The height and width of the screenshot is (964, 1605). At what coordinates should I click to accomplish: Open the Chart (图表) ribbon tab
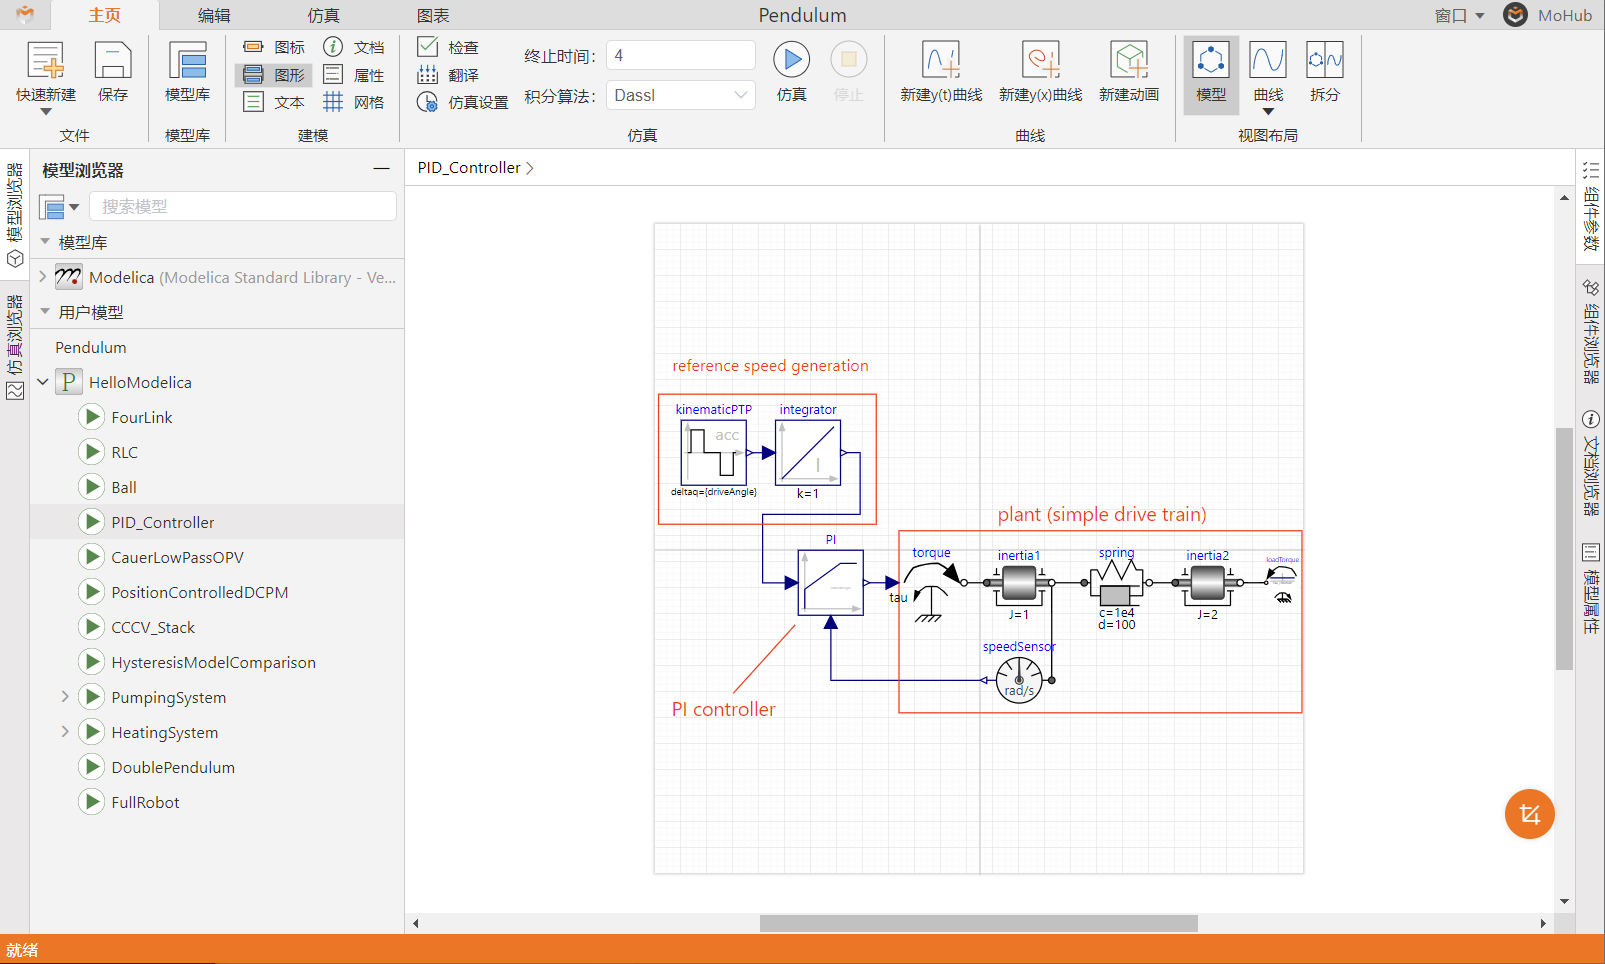point(433,15)
